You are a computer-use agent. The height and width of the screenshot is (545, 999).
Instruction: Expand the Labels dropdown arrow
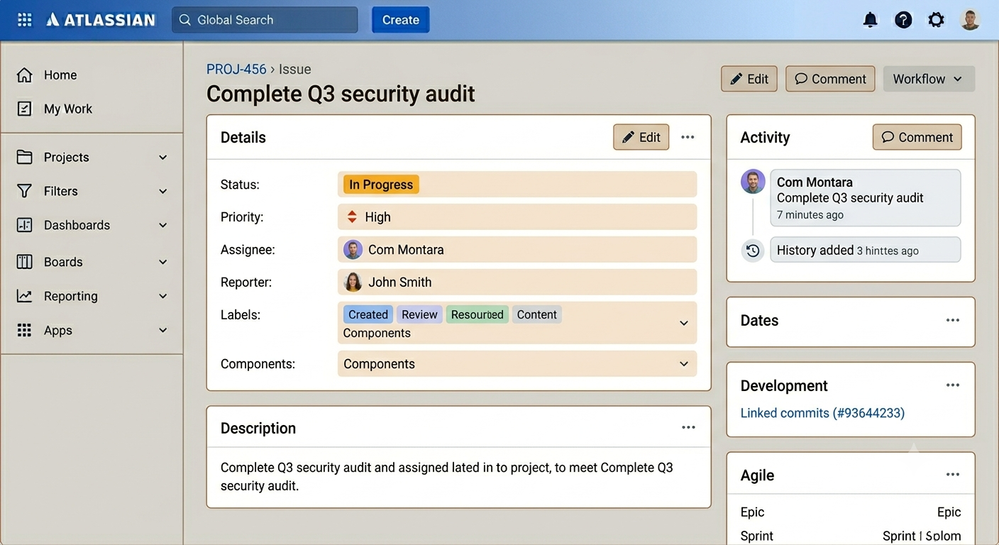tap(684, 323)
